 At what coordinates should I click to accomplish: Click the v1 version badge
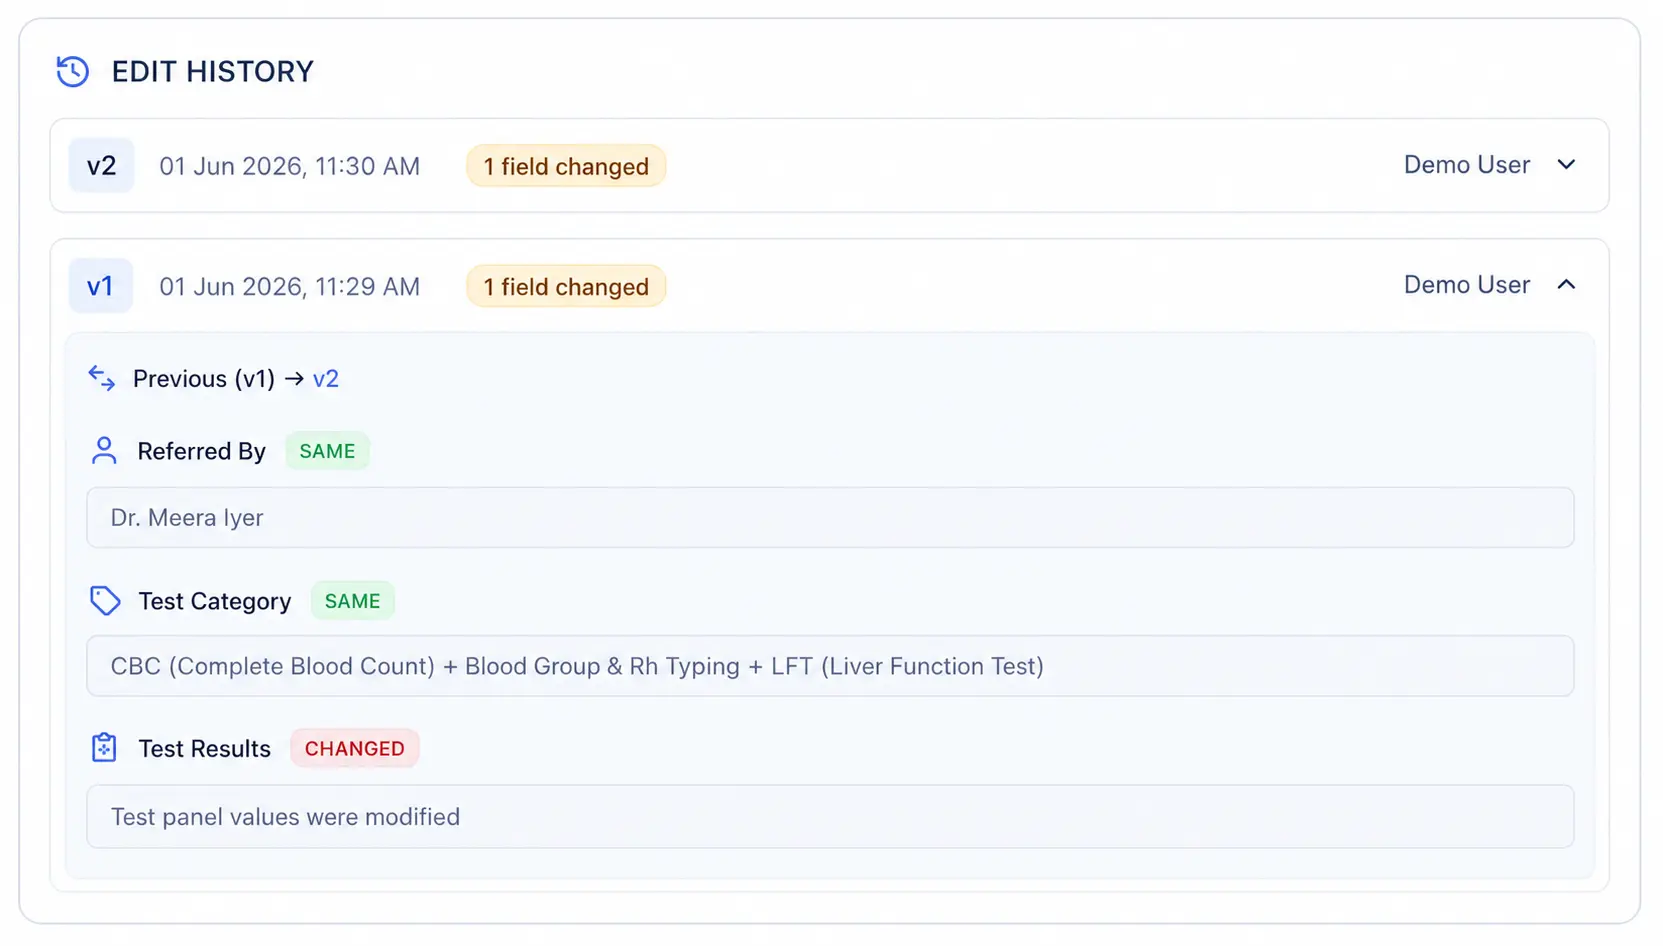click(101, 286)
